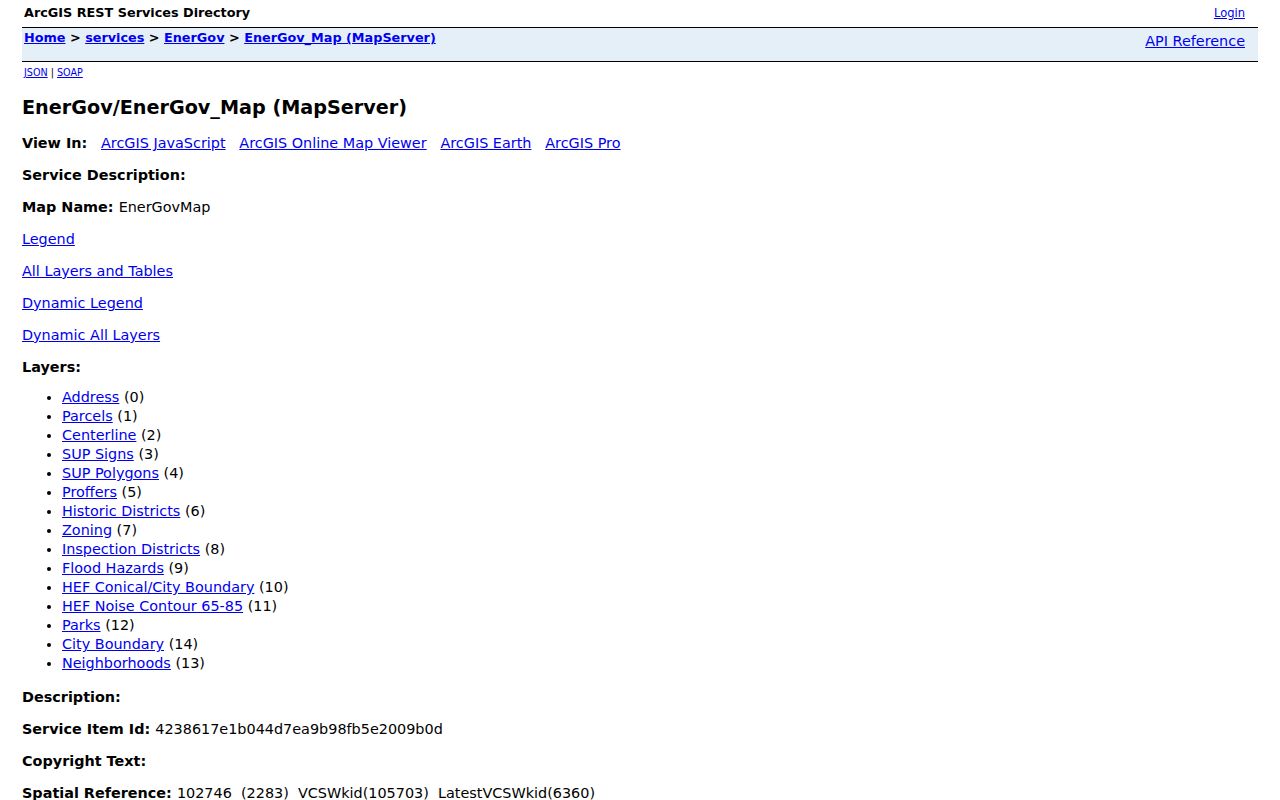Image resolution: width=1280 pixels, height=800 pixels.
Task: Open the Parcels layer
Action: pos(87,416)
